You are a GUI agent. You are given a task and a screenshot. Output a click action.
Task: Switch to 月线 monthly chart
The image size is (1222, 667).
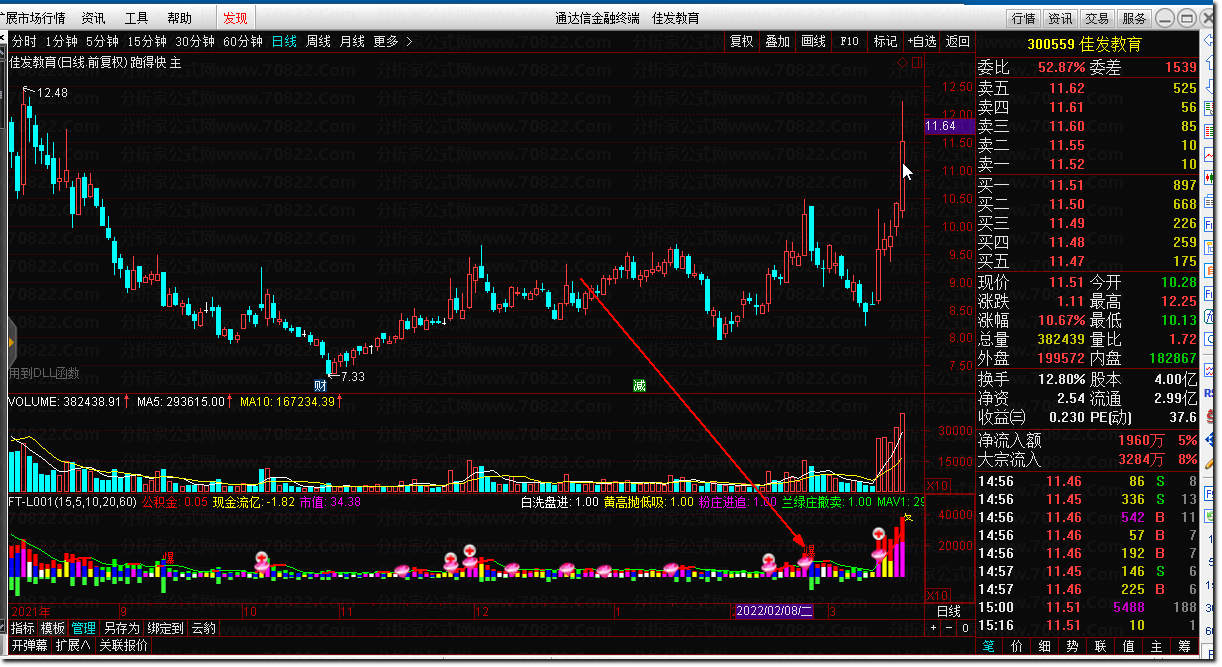tap(352, 41)
